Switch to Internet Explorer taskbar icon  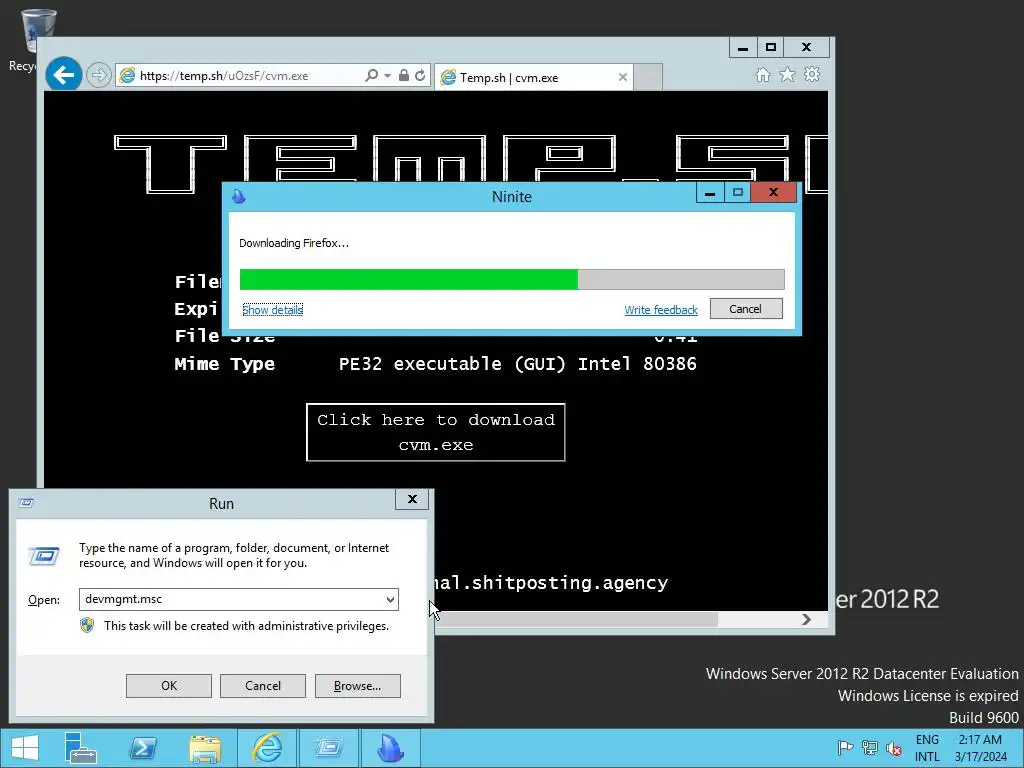(x=267, y=748)
